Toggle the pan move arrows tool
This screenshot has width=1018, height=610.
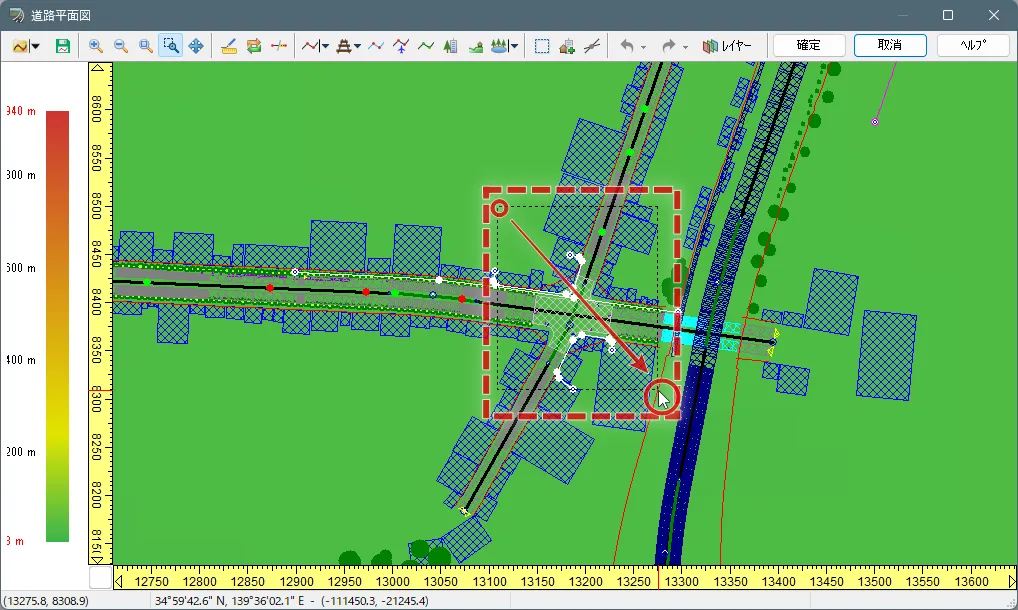196,46
